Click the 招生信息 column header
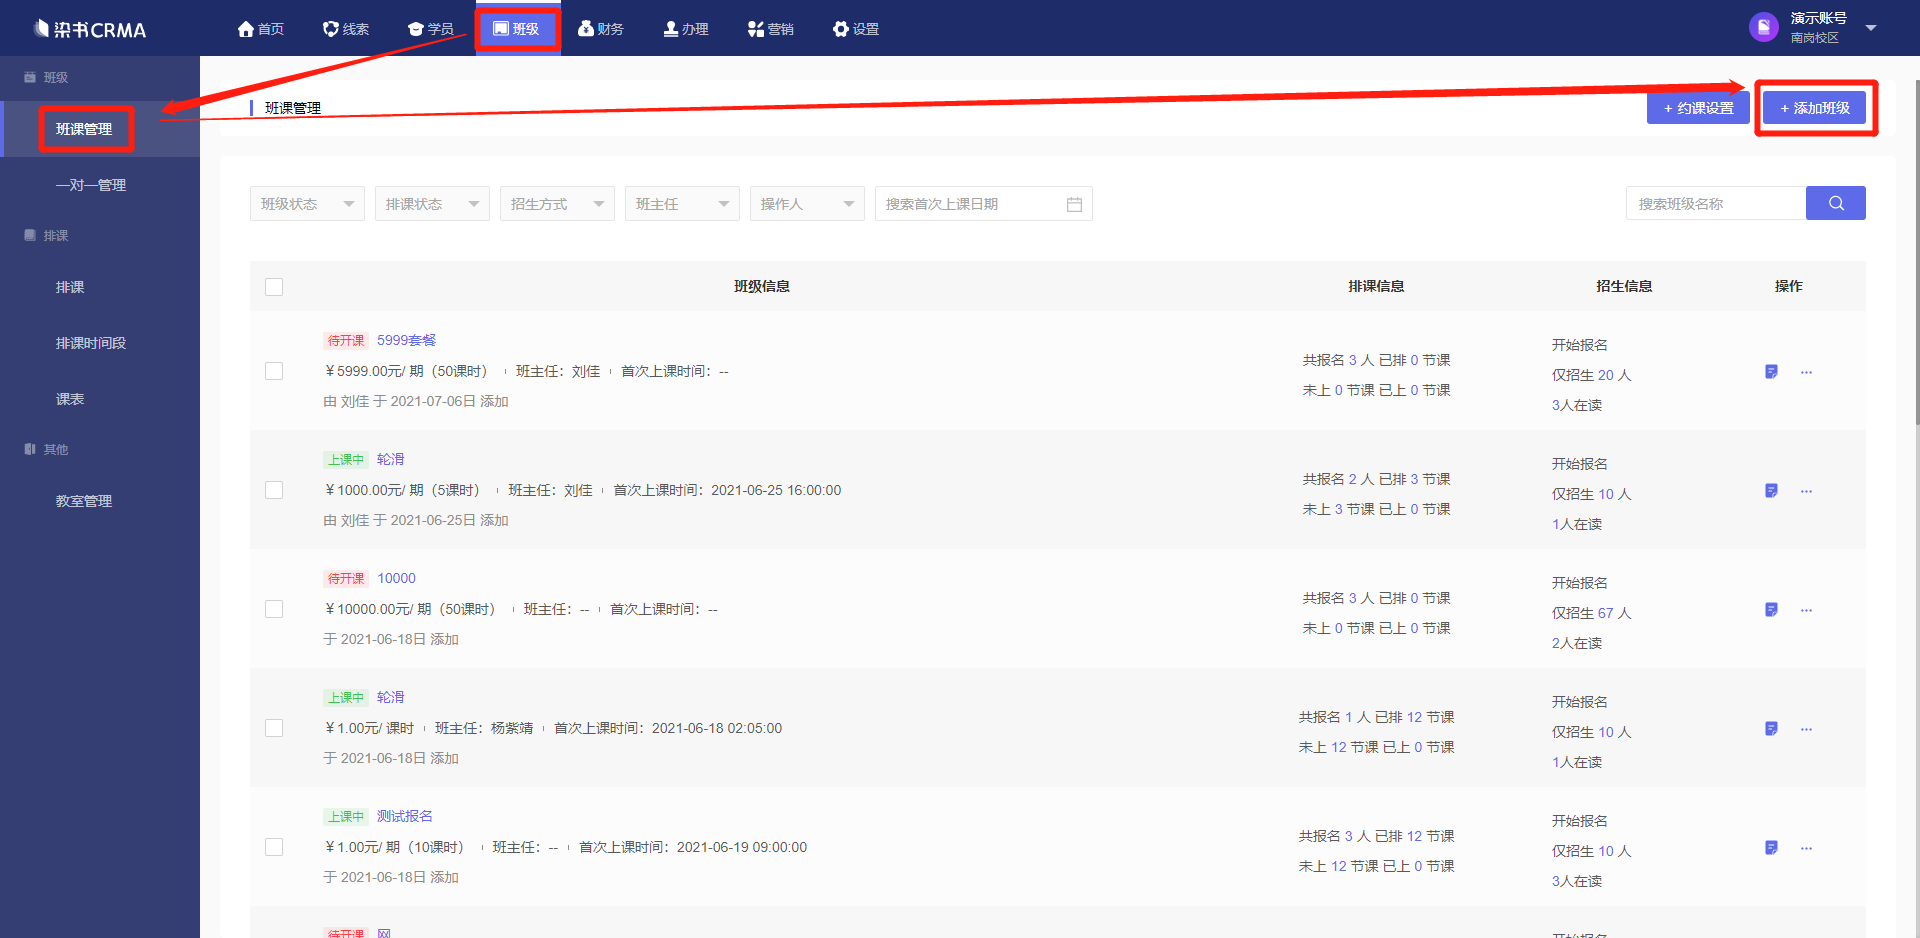The width and height of the screenshot is (1920, 938). [1624, 286]
